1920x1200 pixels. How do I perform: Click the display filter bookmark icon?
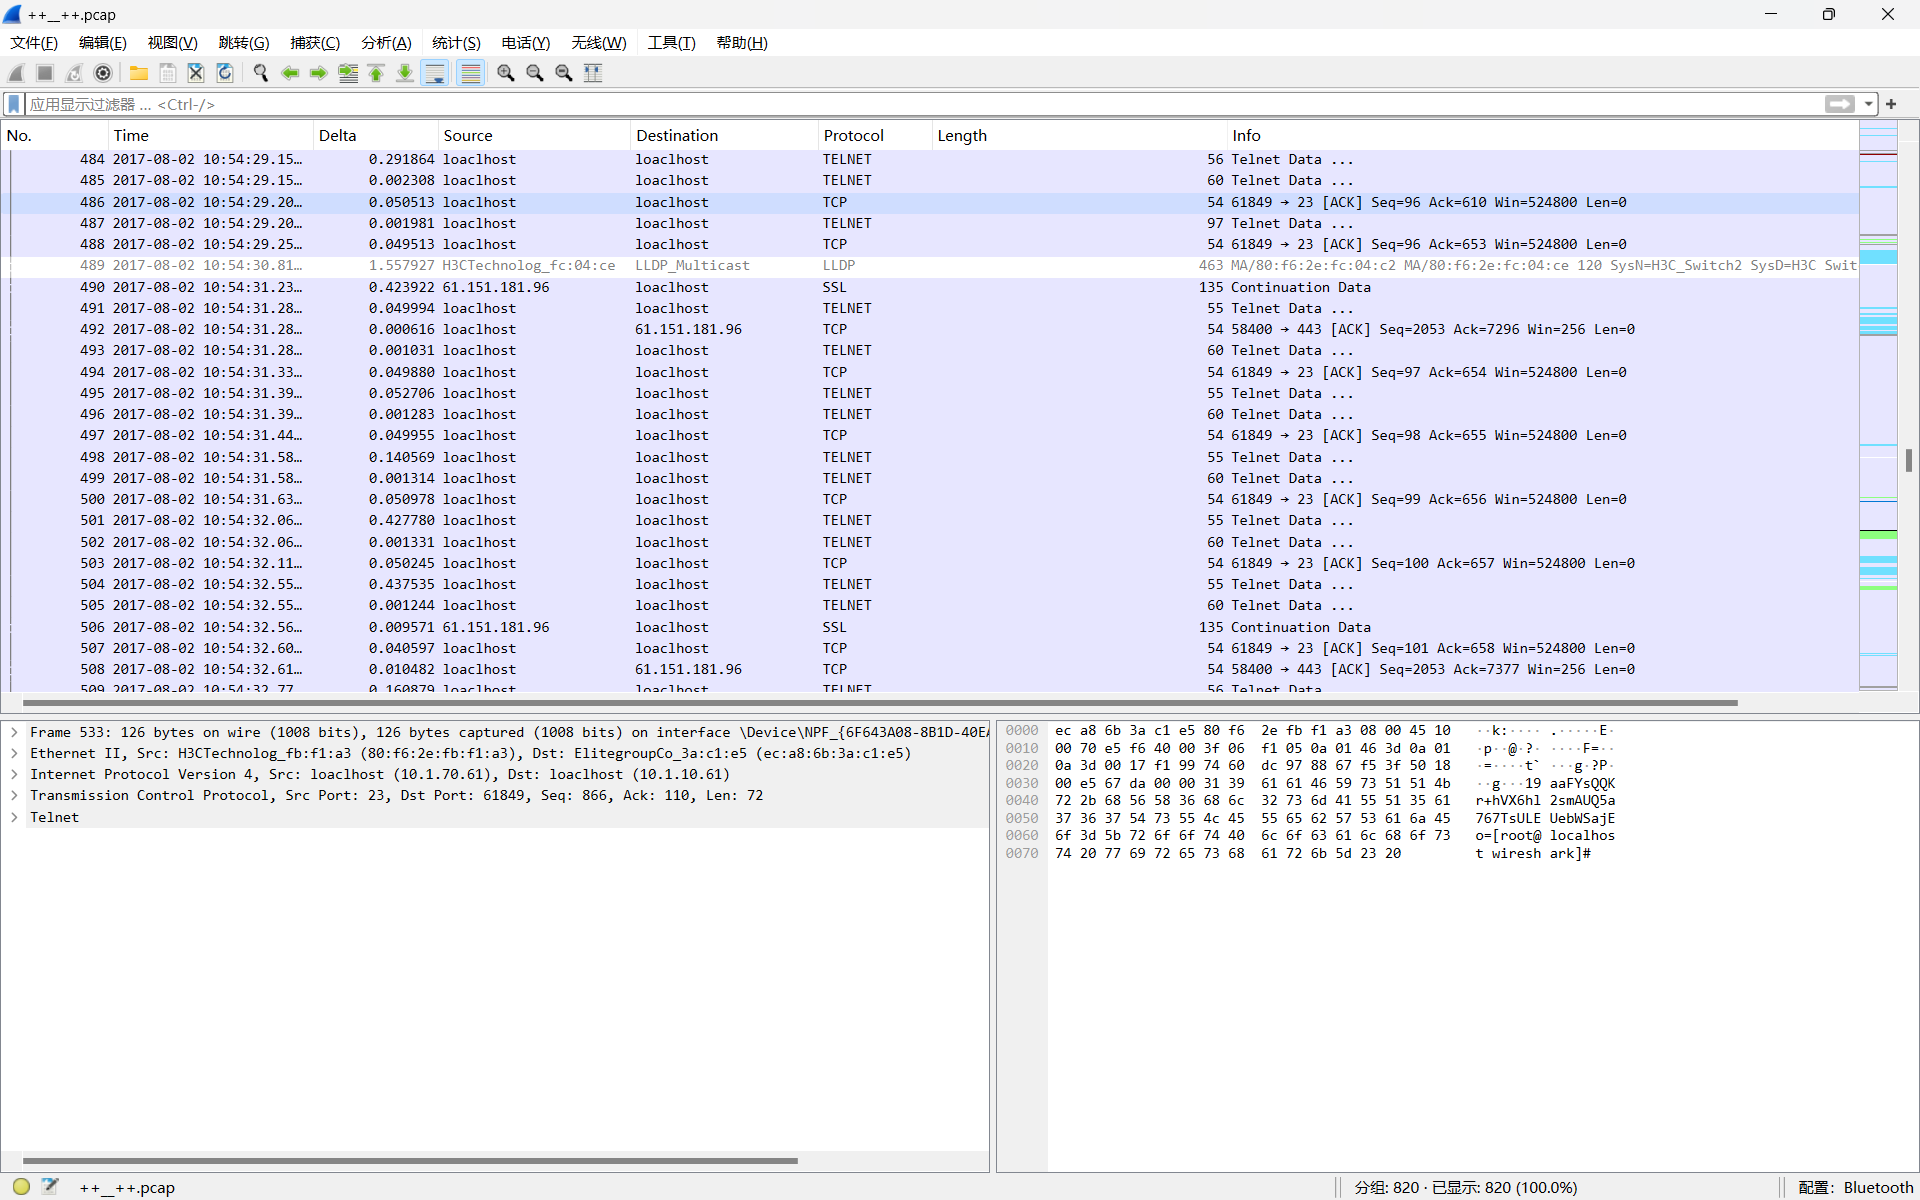coord(14,104)
